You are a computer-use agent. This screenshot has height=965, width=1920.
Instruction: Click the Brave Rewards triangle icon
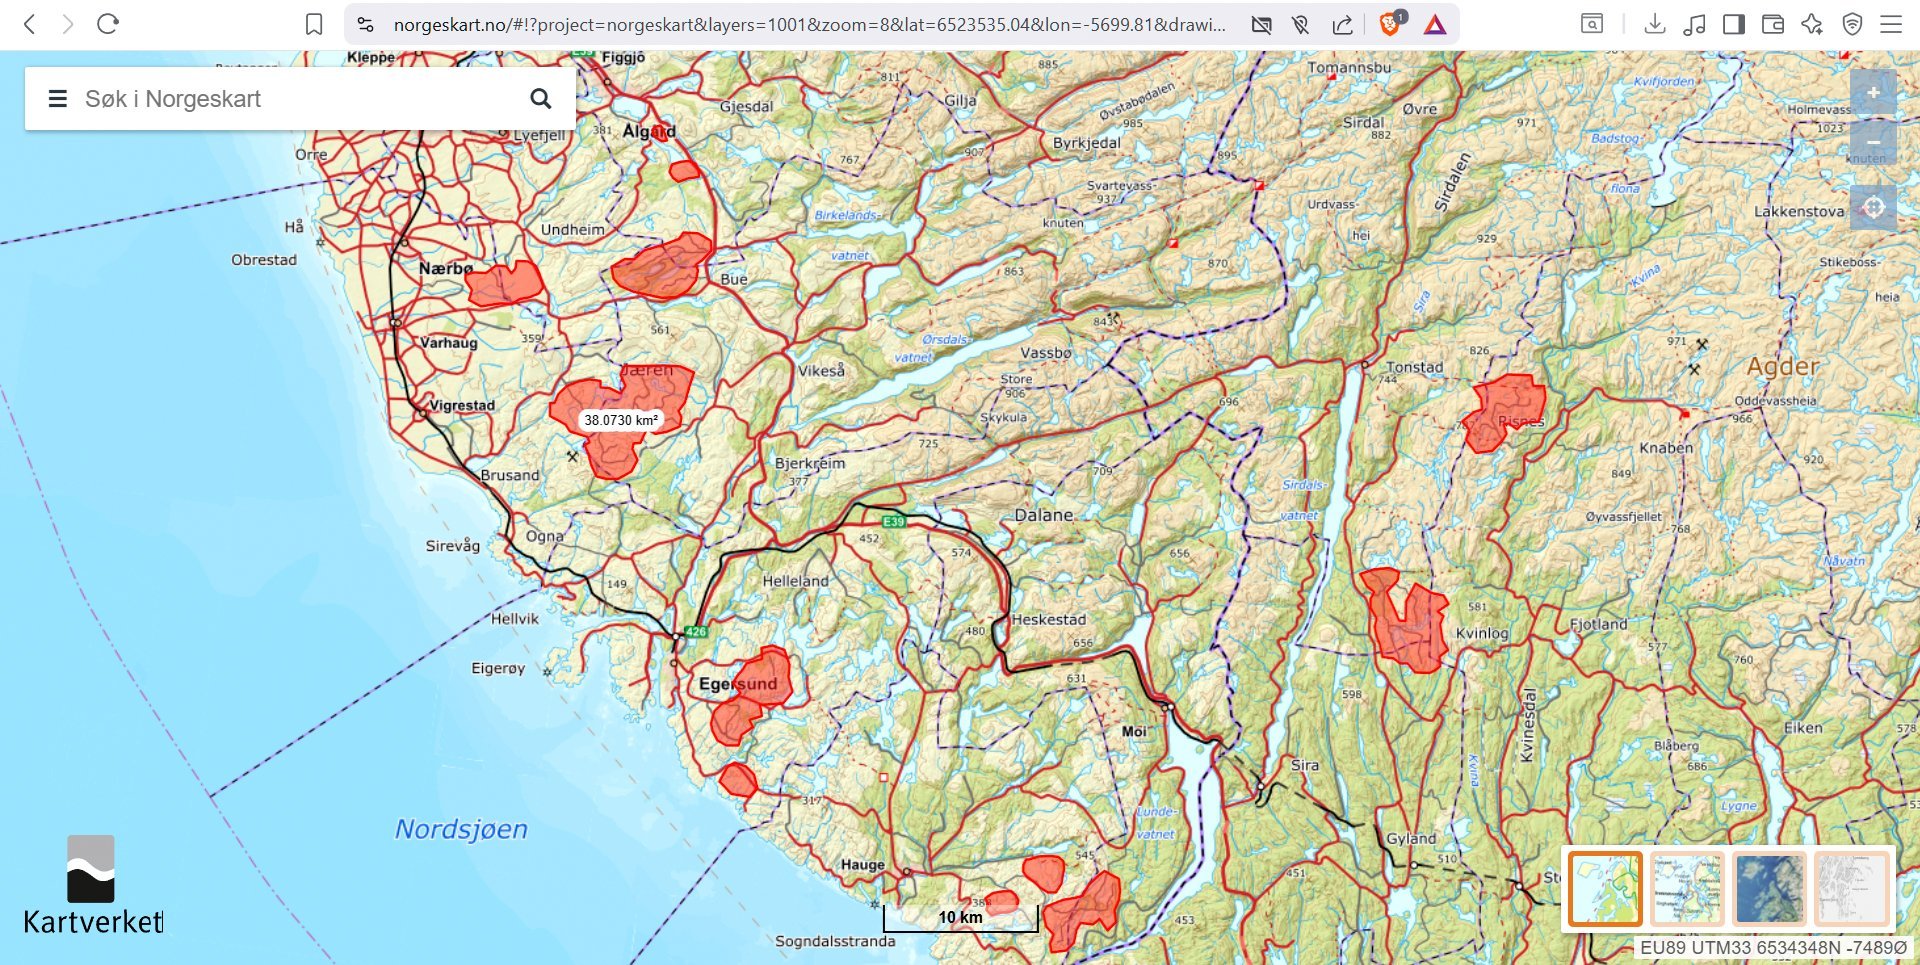point(1435,24)
